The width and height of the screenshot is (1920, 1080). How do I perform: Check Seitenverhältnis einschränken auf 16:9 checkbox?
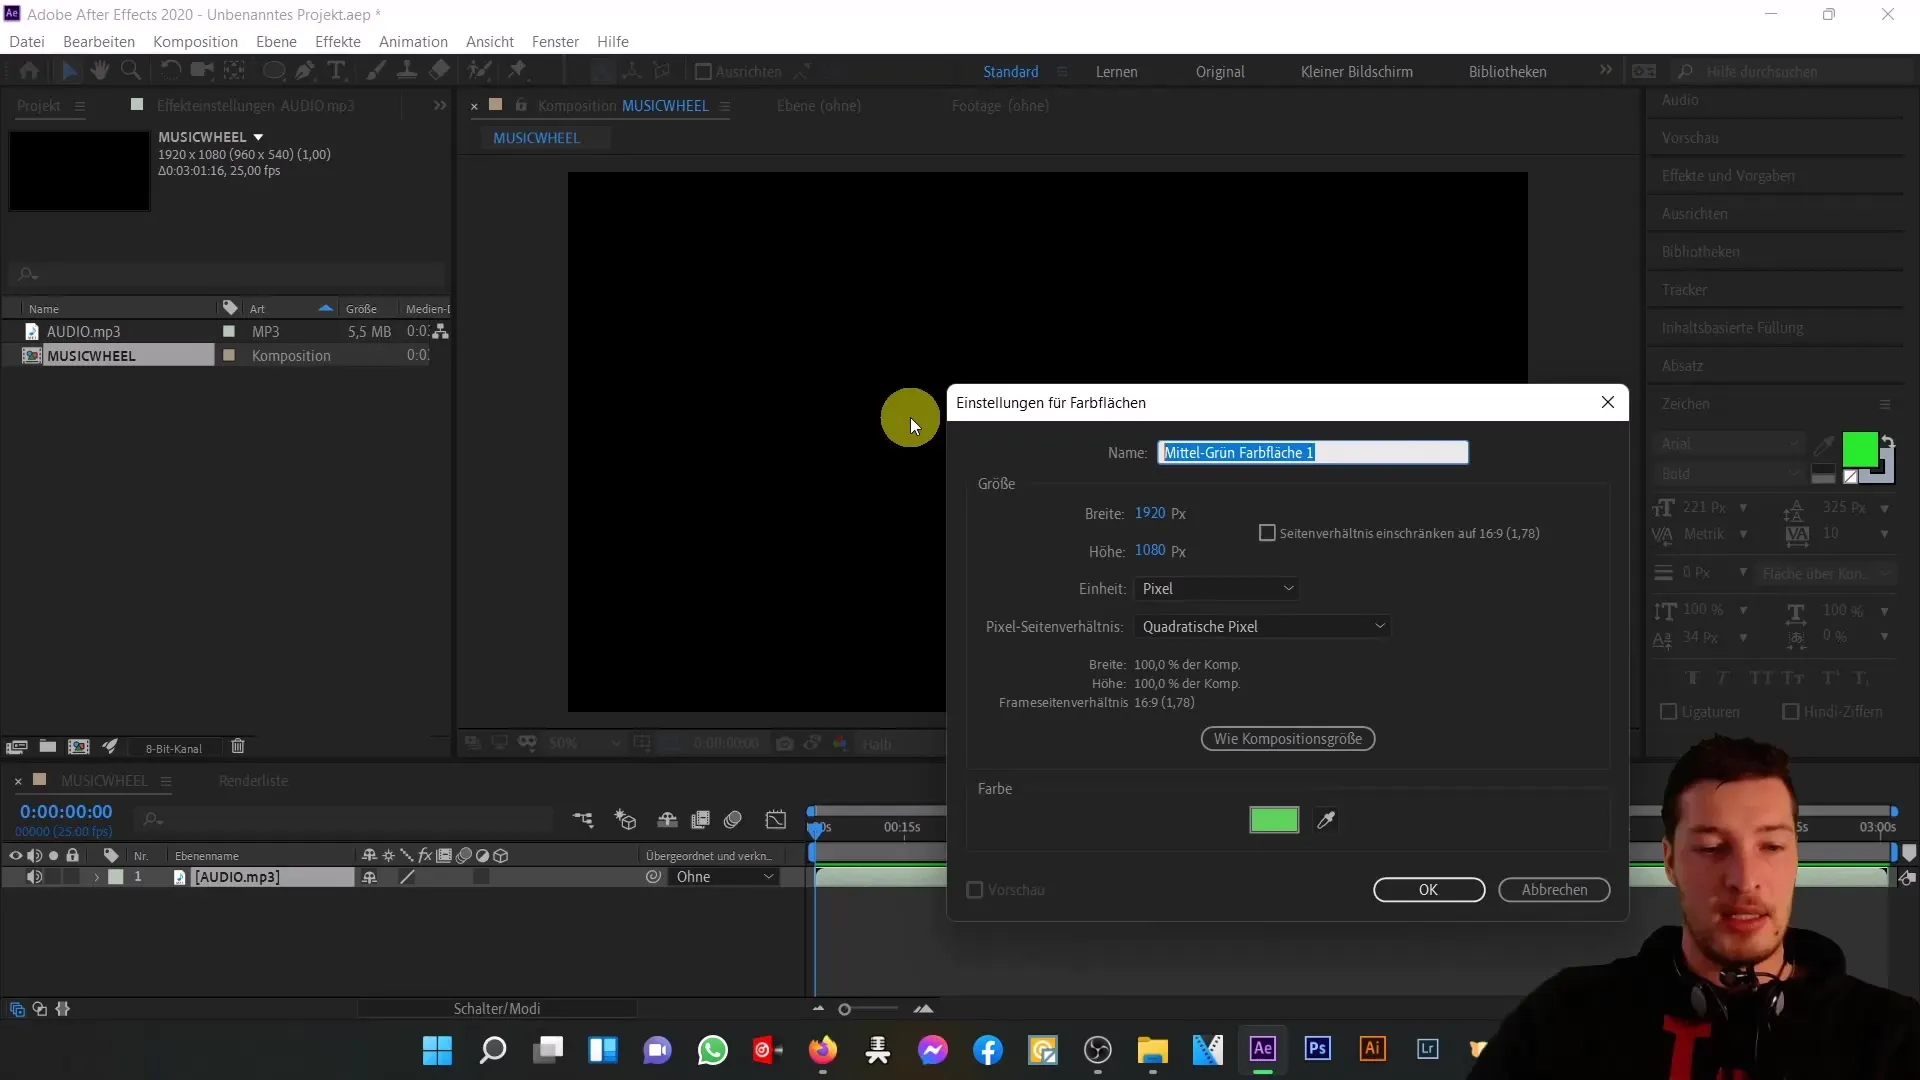[x=1267, y=533]
